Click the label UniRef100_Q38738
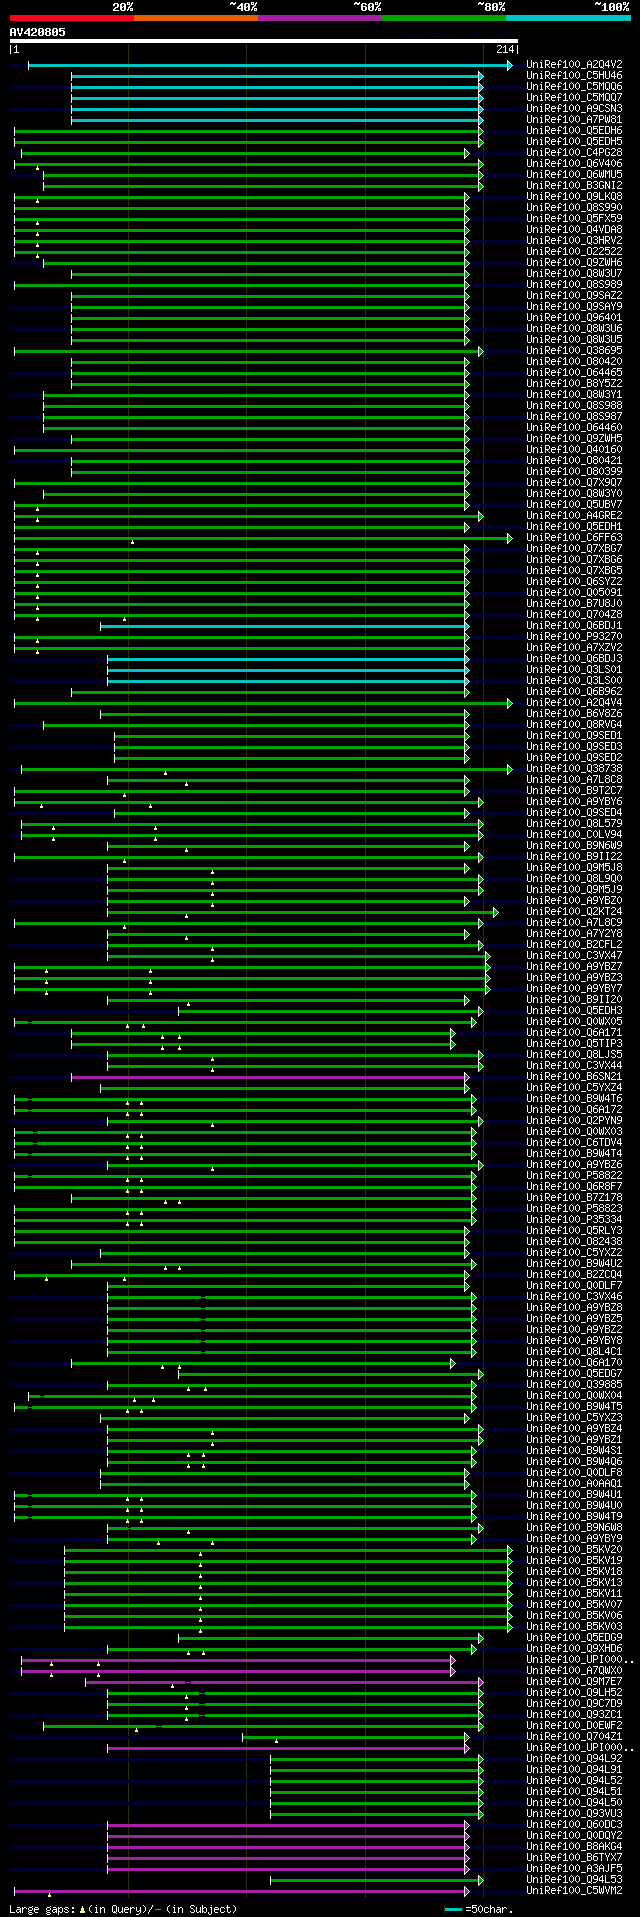The height and width of the screenshot is (1917, 640). coord(574,768)
